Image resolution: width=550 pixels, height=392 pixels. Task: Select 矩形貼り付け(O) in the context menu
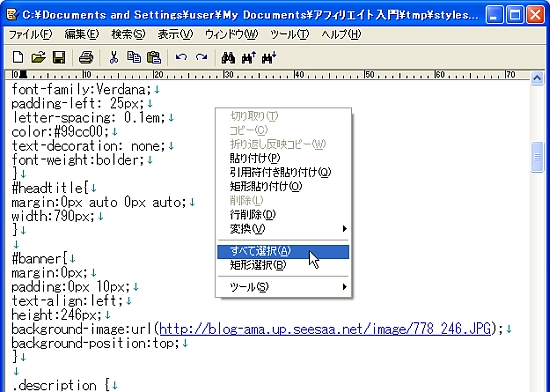(x=283, y=186)
